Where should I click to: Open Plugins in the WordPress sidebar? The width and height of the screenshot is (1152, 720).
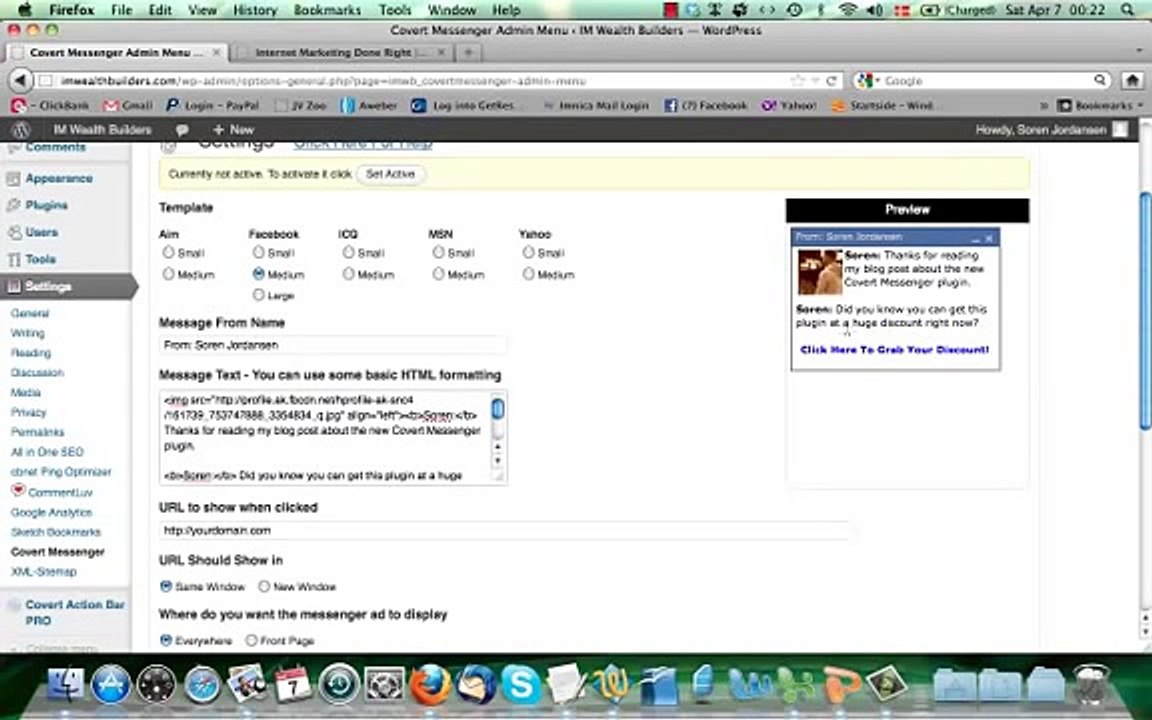coord(46,206)
